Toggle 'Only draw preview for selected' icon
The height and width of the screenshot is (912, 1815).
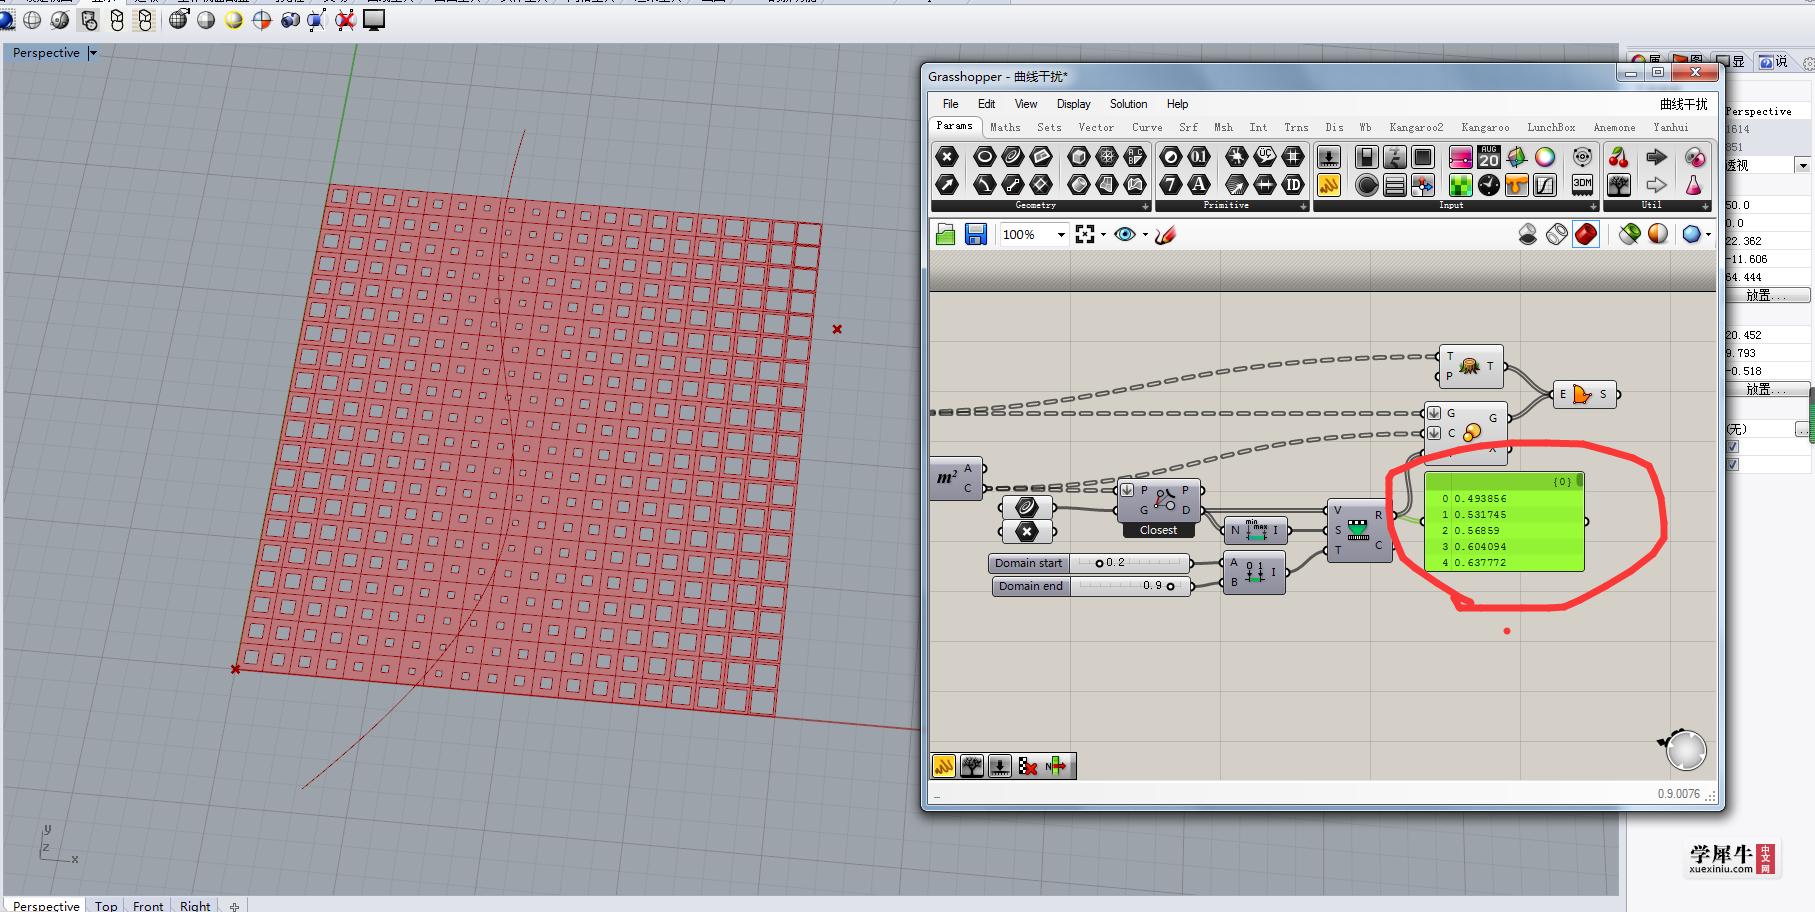tap(1630, 234)
